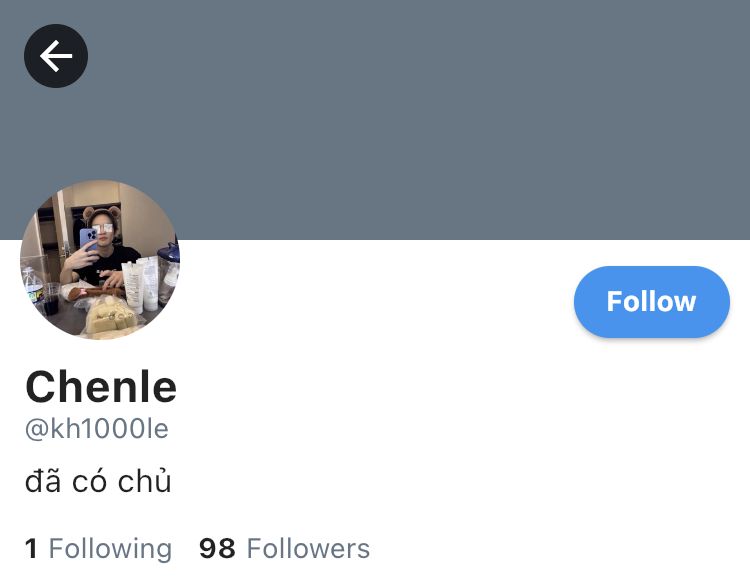Tap the word Followers

pos(308,548)
